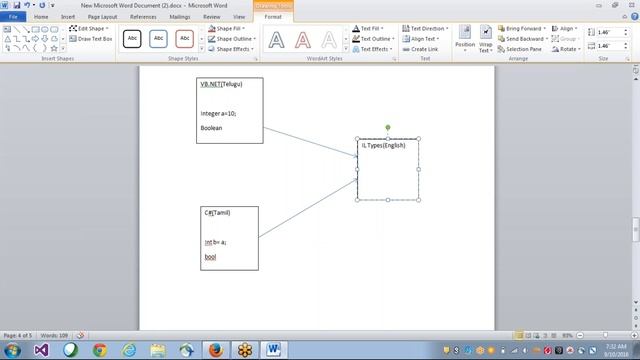Expand the WordArt Styles gallery more arrow
The height and width of the screenshot is (360, 640).
click(346, 49)
